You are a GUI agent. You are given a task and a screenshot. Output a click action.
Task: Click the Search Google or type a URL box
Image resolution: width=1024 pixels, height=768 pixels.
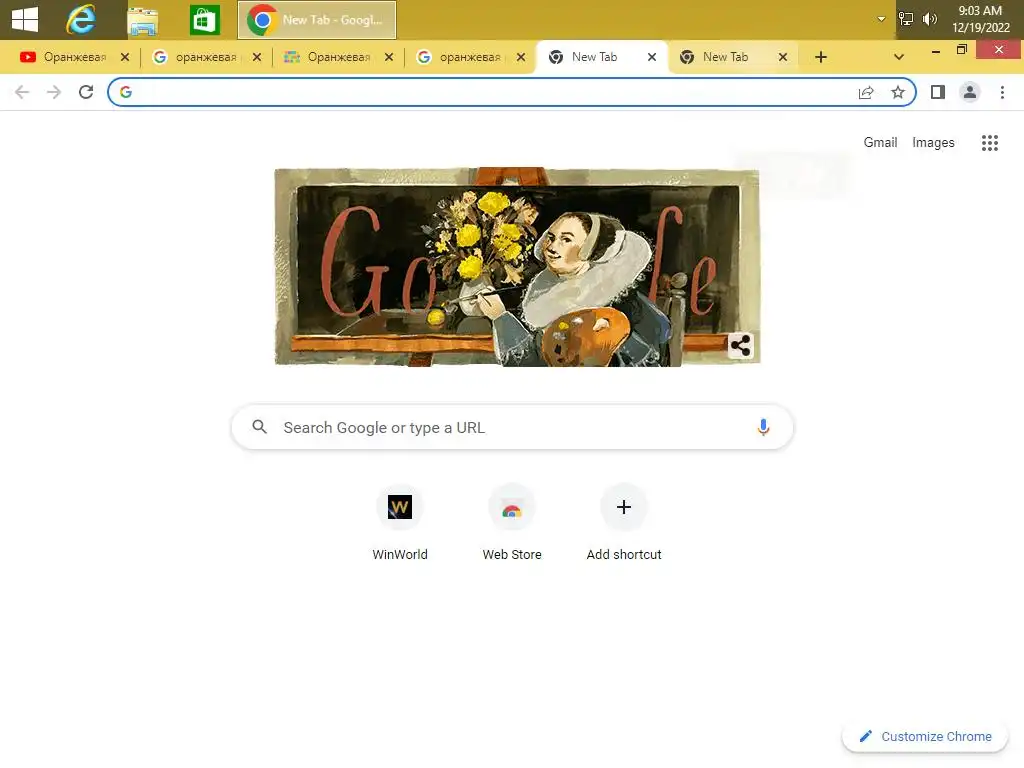(512, 427)
